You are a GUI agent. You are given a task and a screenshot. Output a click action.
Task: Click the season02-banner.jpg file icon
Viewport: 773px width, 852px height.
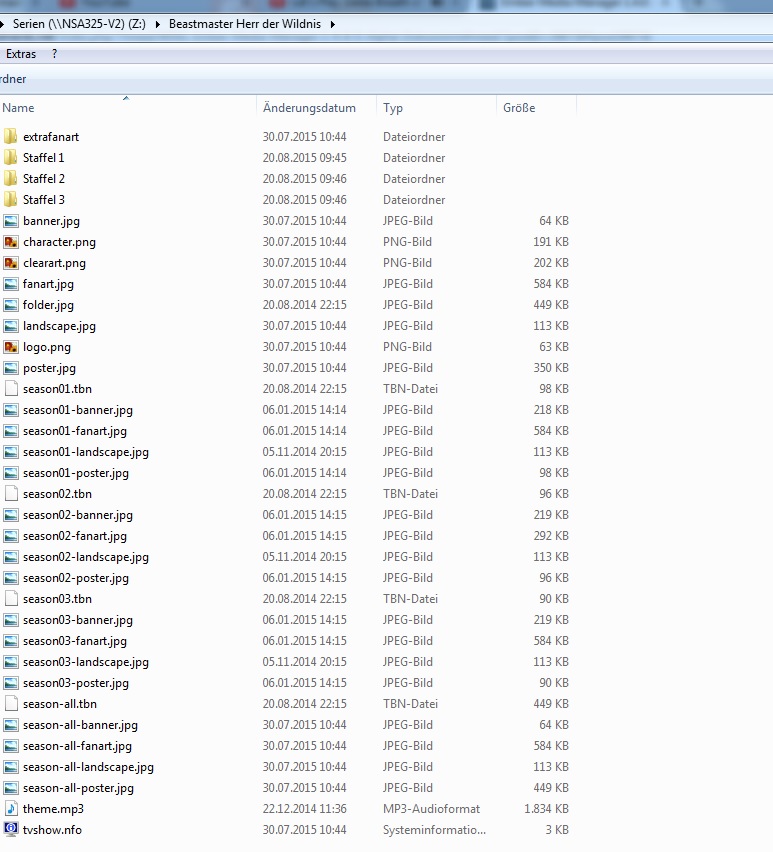pos(10,515)
